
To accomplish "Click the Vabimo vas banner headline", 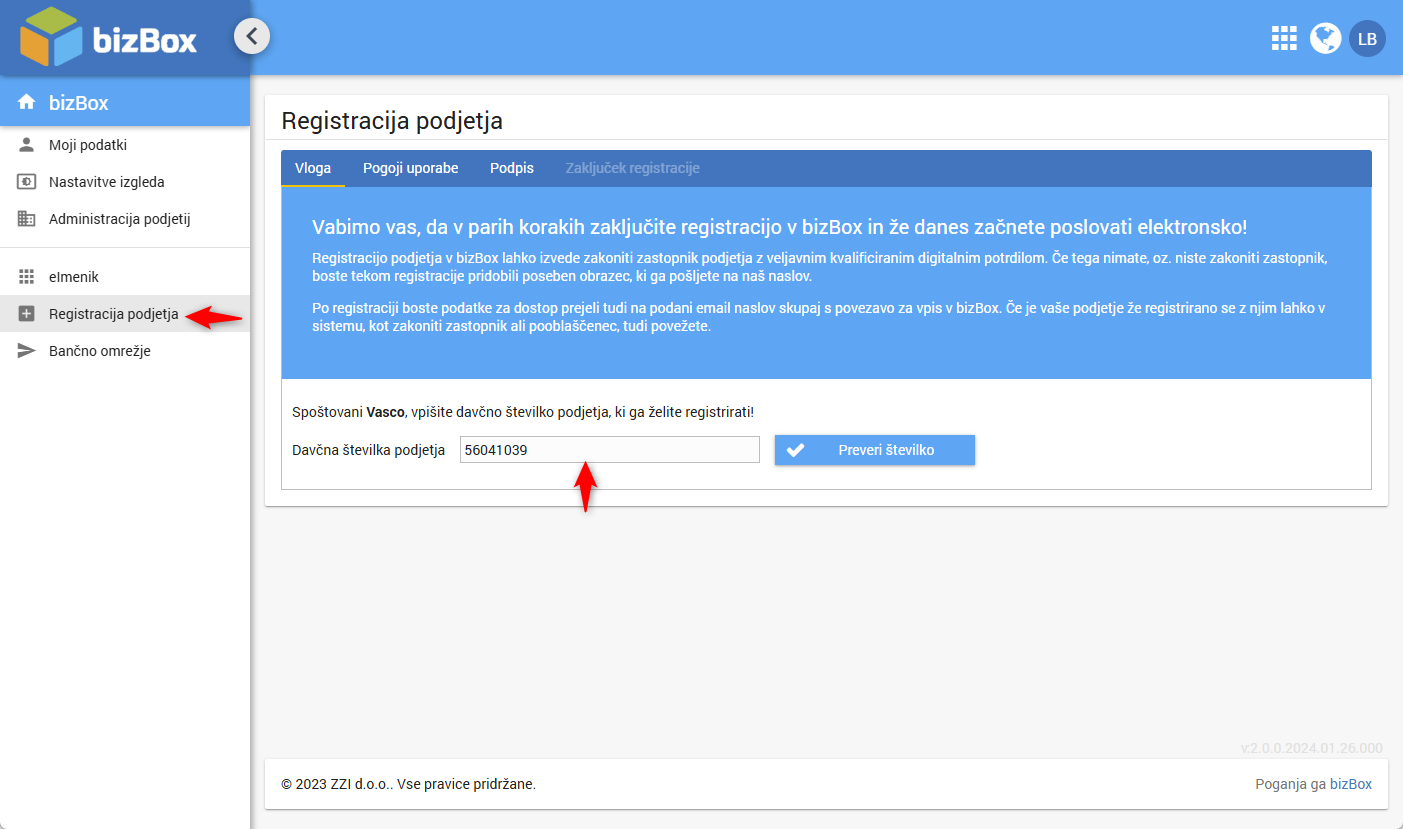I will (780, 227).
